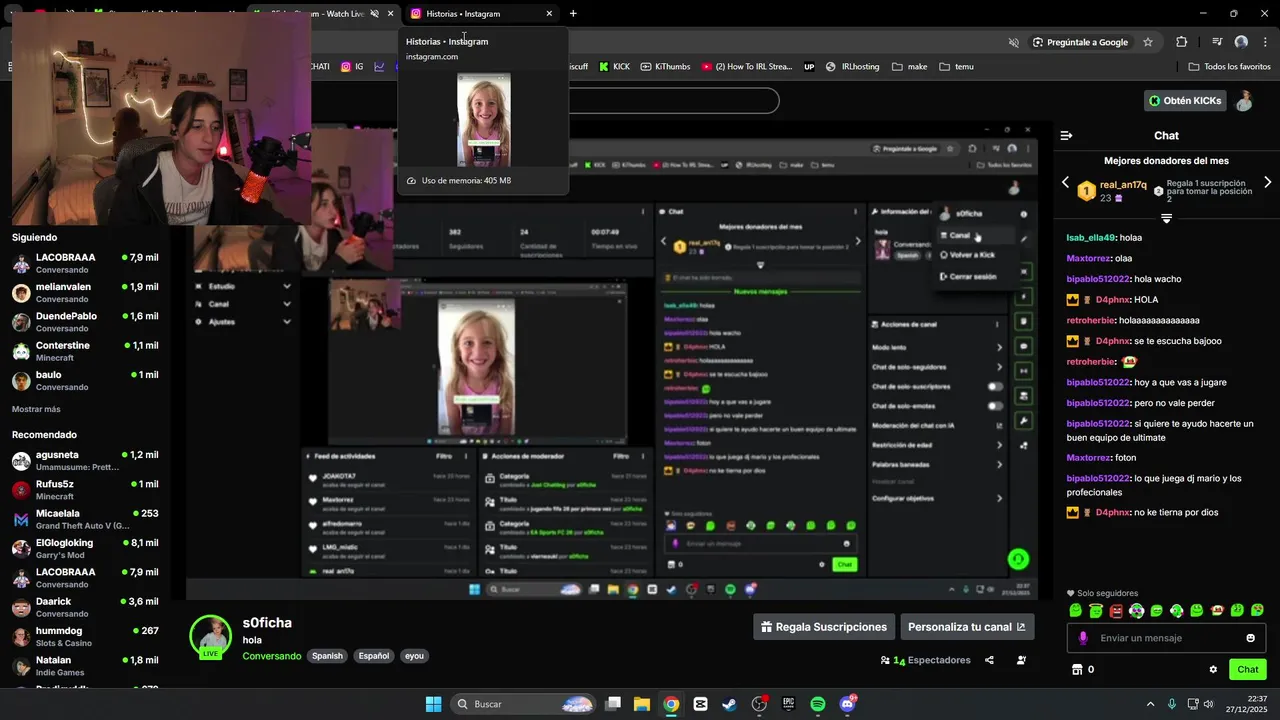The width and height of the screenshot is (1280, 720).
Task: Click the Conversando category link
Action: [x=271, y=656]
